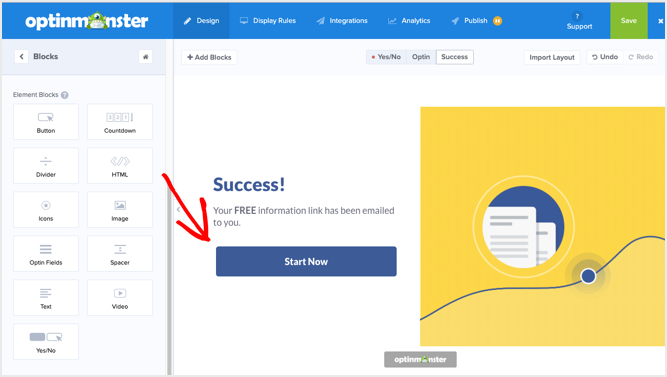The height and width of the screenshot is (377, 667).
Task: Choose the Yes/No element block
Action: pos(46,342)
